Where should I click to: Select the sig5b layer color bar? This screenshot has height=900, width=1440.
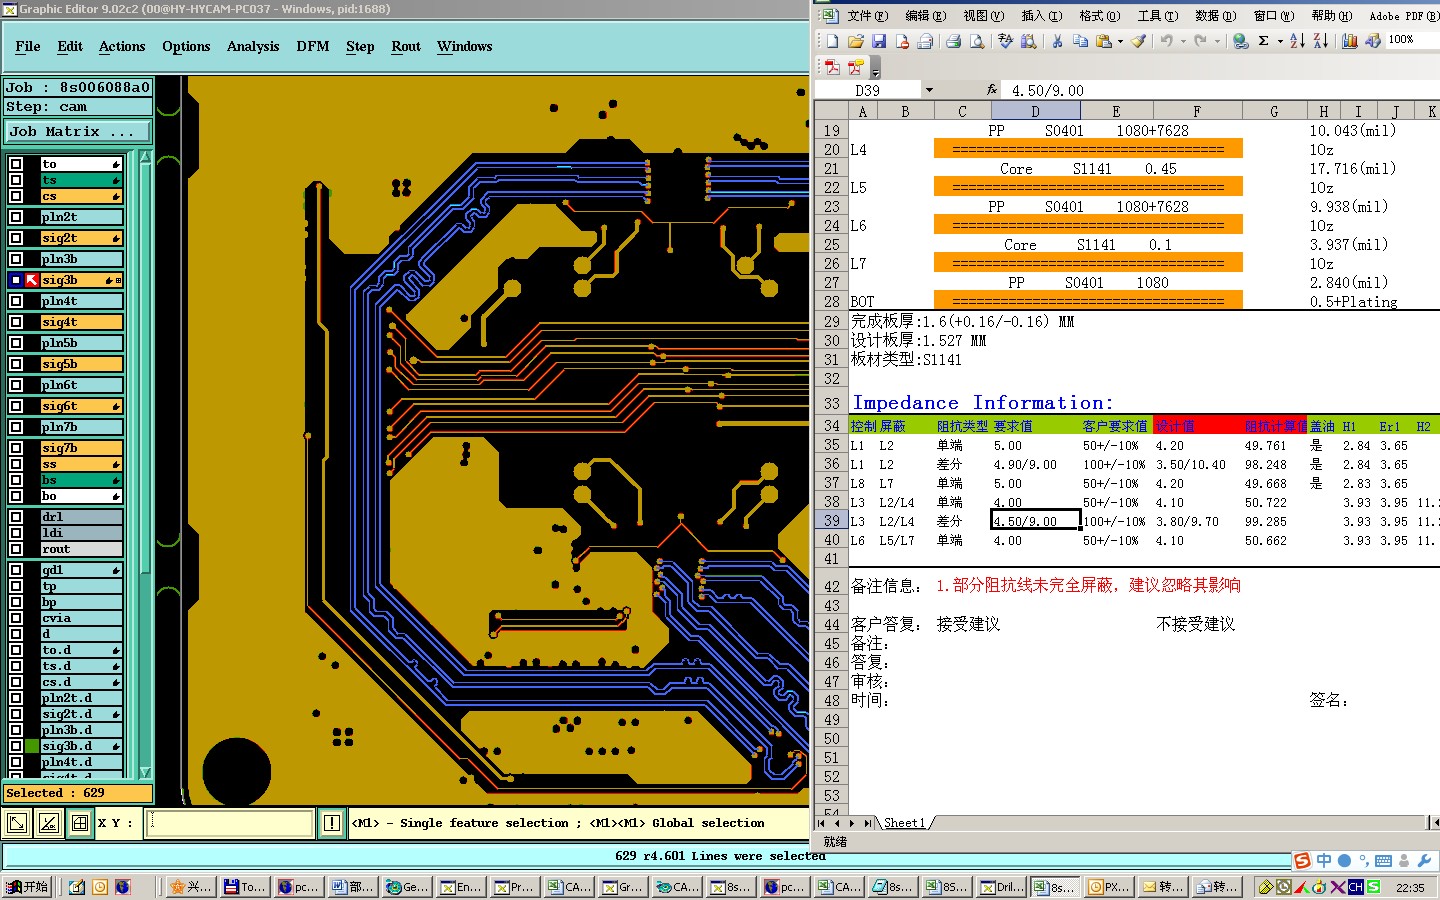(81, 364)
